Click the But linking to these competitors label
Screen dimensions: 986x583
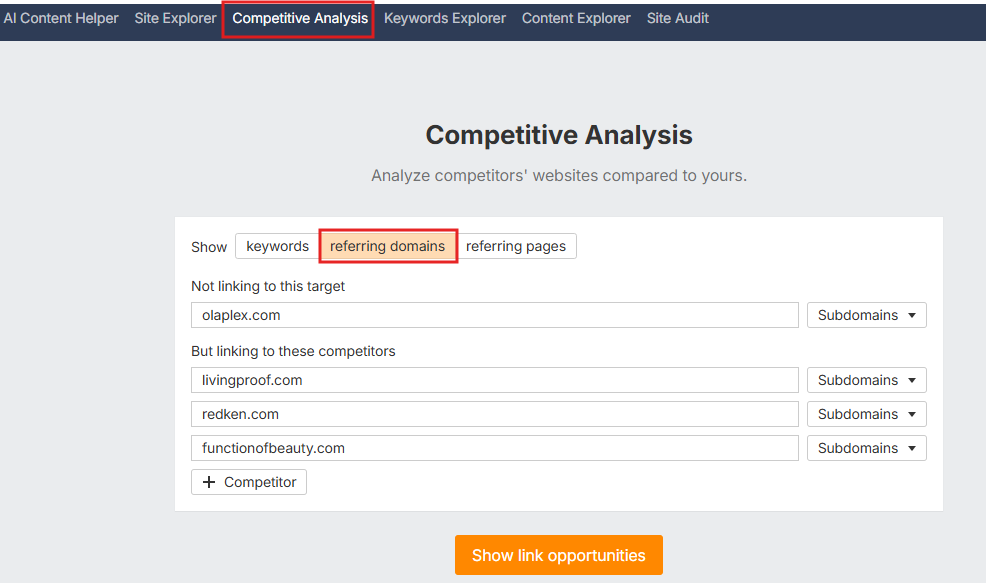(x=293, y=351)
